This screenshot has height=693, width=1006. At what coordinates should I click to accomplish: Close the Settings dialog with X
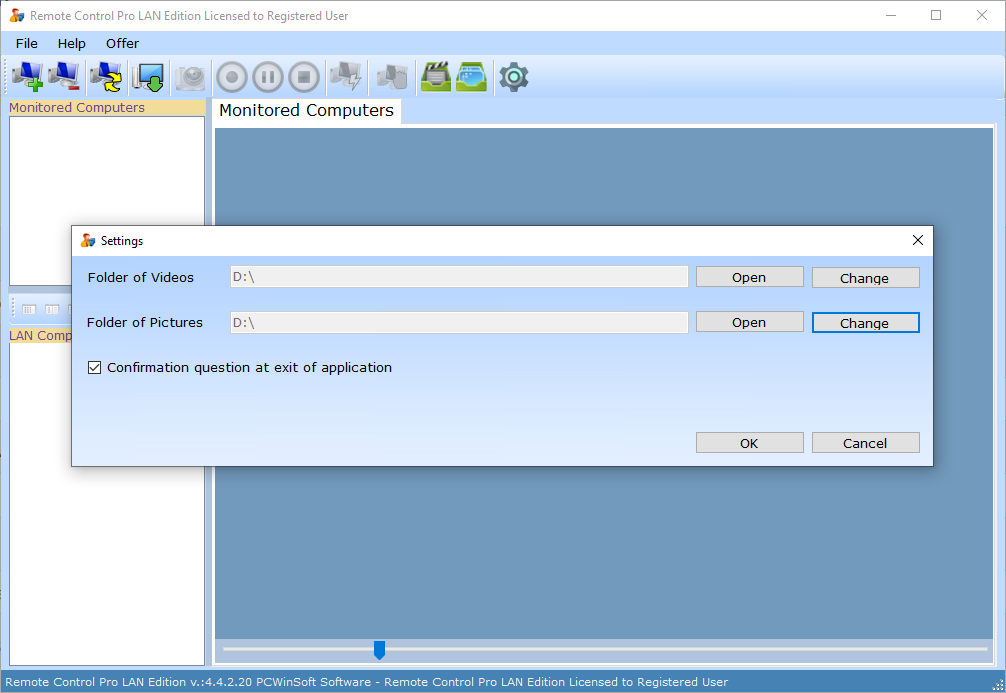(x=918, y=240)
